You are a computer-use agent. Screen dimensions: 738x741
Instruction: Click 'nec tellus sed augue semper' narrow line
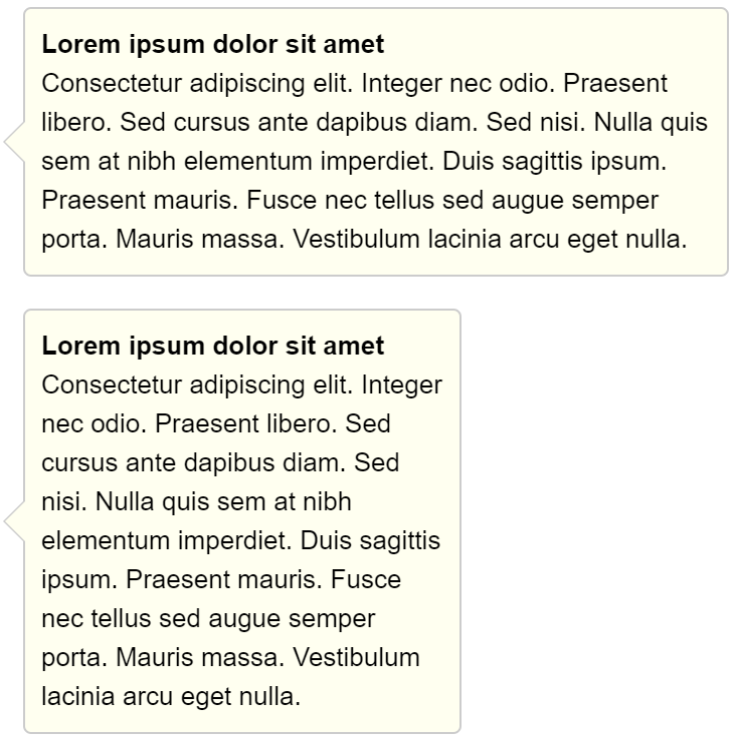208,619
